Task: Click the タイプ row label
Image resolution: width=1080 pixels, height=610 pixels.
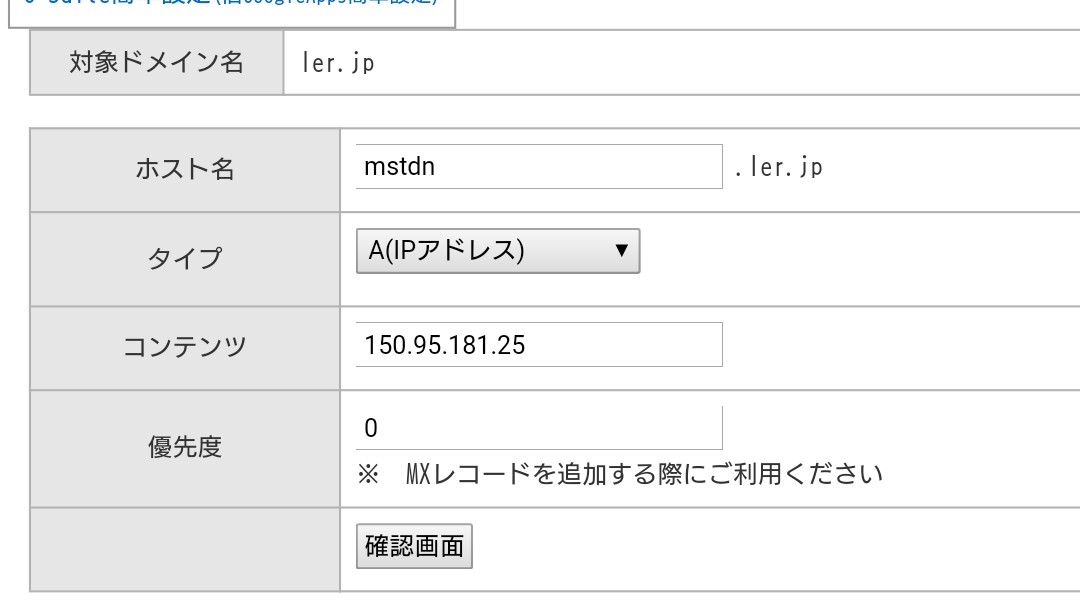Action: click(x=185, y=258)
